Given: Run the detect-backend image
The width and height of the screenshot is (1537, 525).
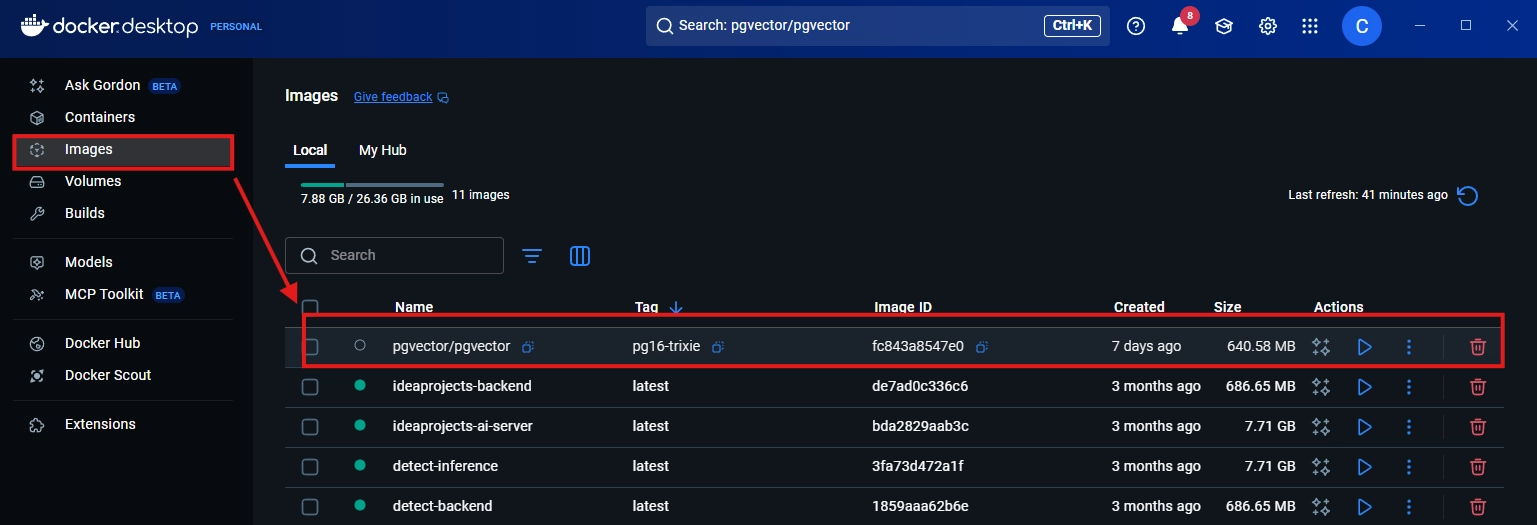Looking at the screenshot, I should [x=1364, y=506].
